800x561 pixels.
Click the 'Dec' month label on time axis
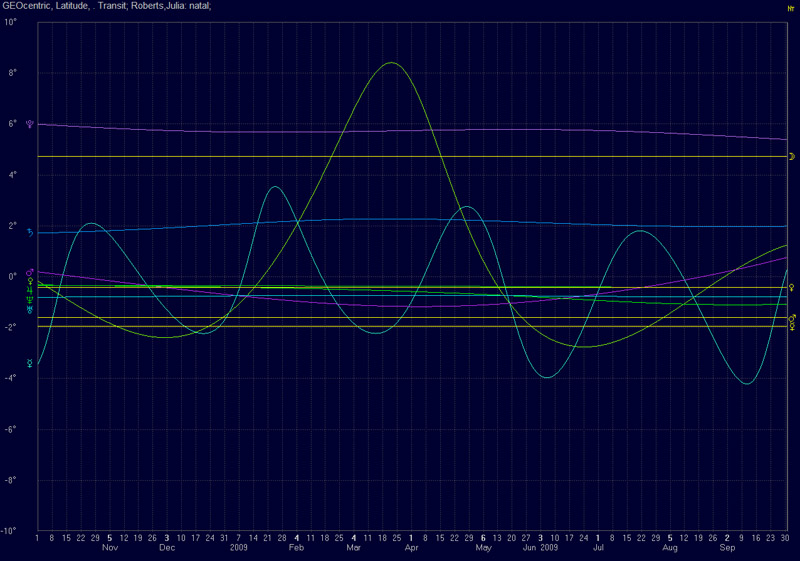tap(167, 548)
